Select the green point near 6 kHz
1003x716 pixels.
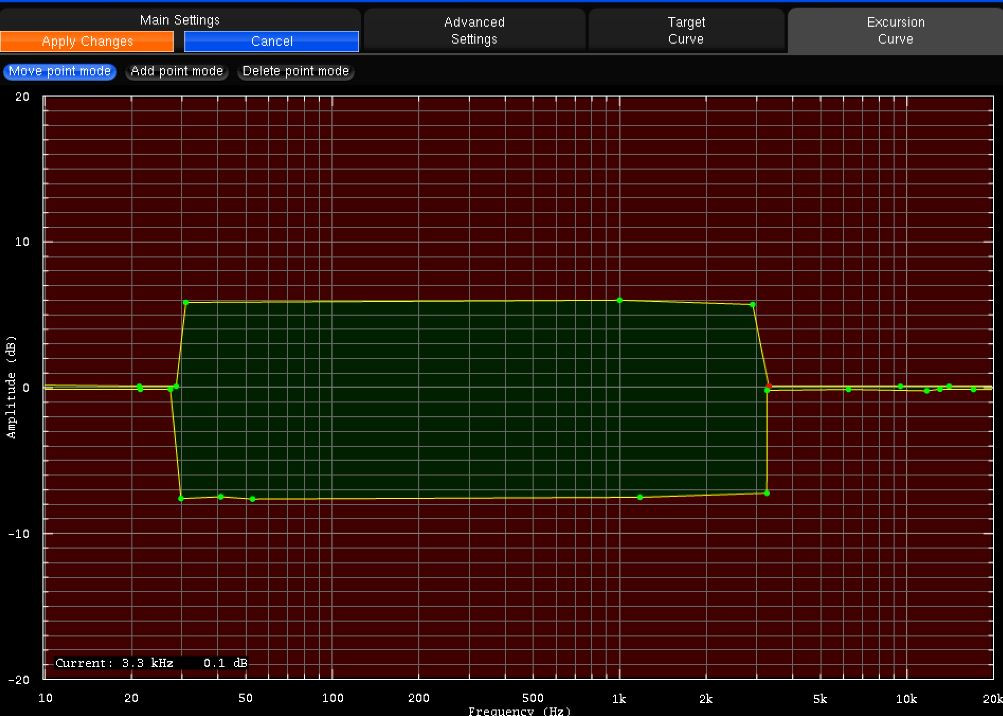click(848, 389)
